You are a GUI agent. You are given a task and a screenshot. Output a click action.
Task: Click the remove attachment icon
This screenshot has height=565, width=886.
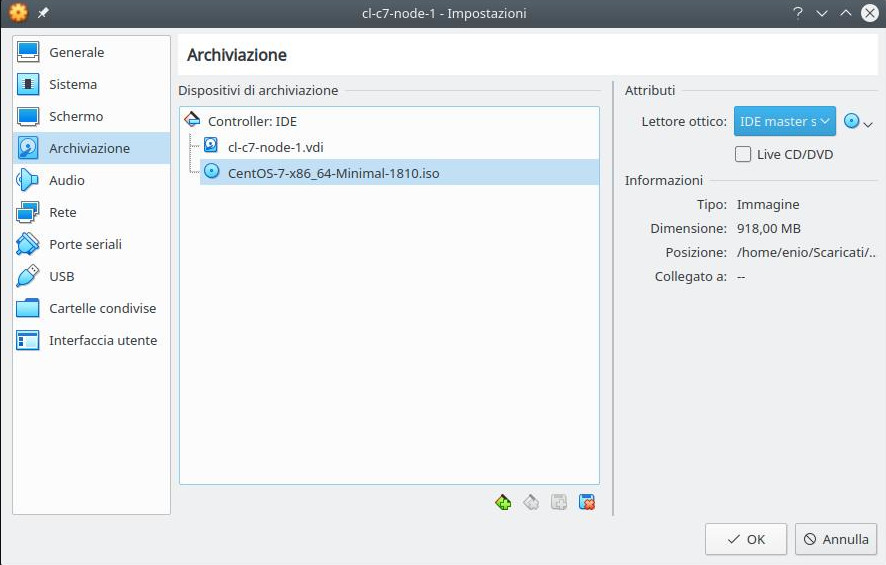click(587, 502)
